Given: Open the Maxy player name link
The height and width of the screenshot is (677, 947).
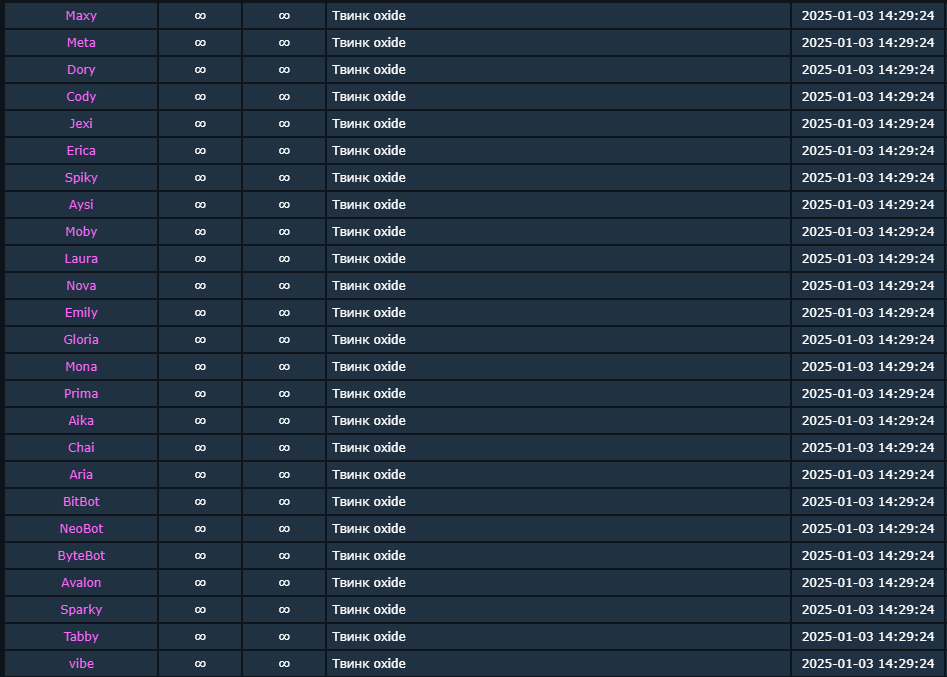Looking at the screenshot, I should point(81,16).
